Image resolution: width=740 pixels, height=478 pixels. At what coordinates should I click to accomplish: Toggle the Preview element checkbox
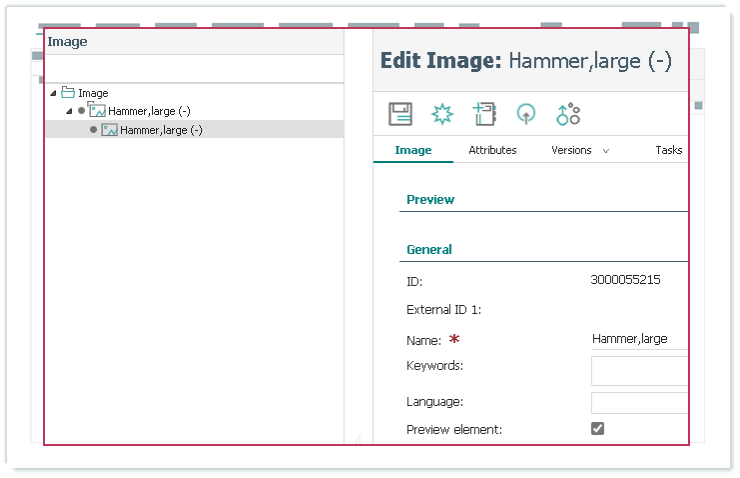tap(598, 428)
